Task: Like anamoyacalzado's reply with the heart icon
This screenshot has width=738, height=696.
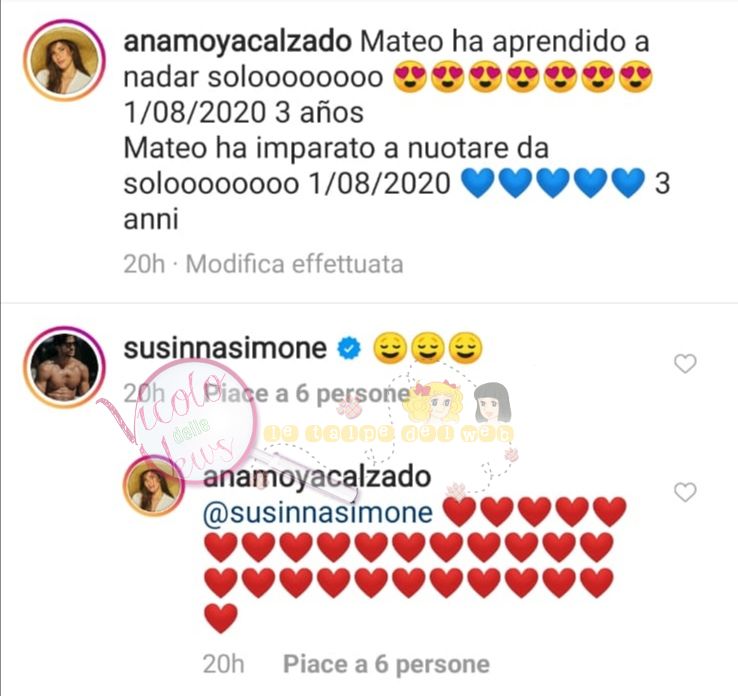Action: [685, 493]
